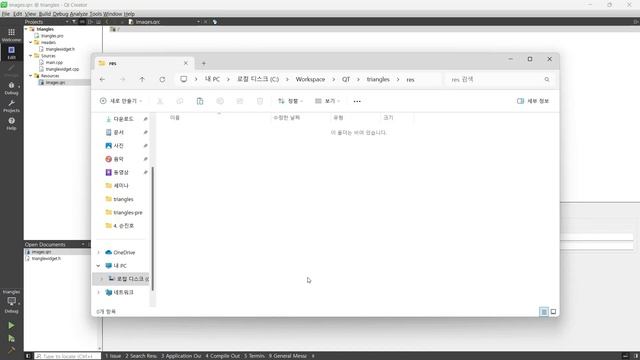The height and width of the screenshot is (360, 640).
Task: Click Up arrow in File Explorer
Action: pos(142,80)
